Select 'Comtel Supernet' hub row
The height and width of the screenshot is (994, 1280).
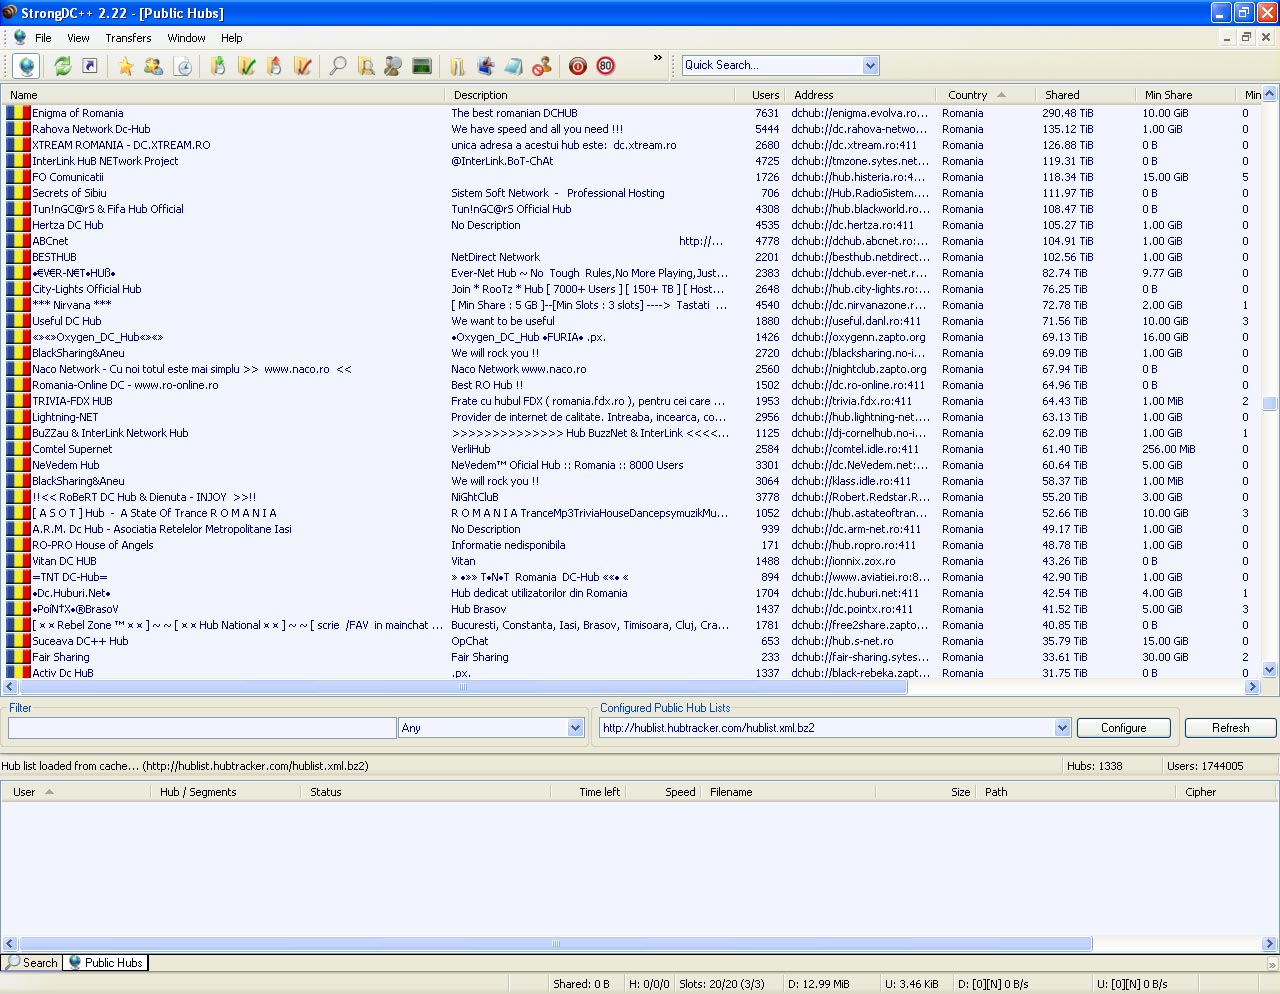click(632, 449)
